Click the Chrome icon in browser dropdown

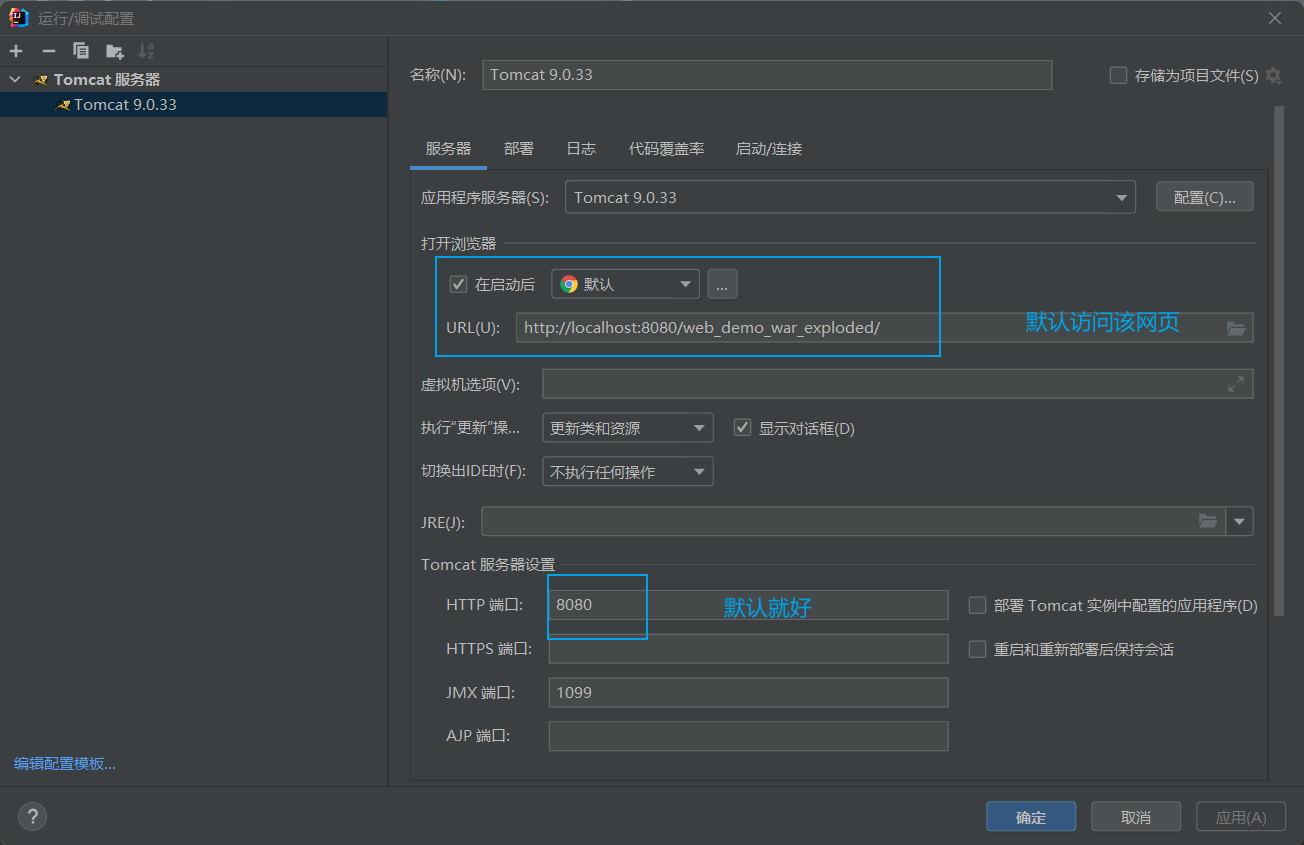point(569,284)
